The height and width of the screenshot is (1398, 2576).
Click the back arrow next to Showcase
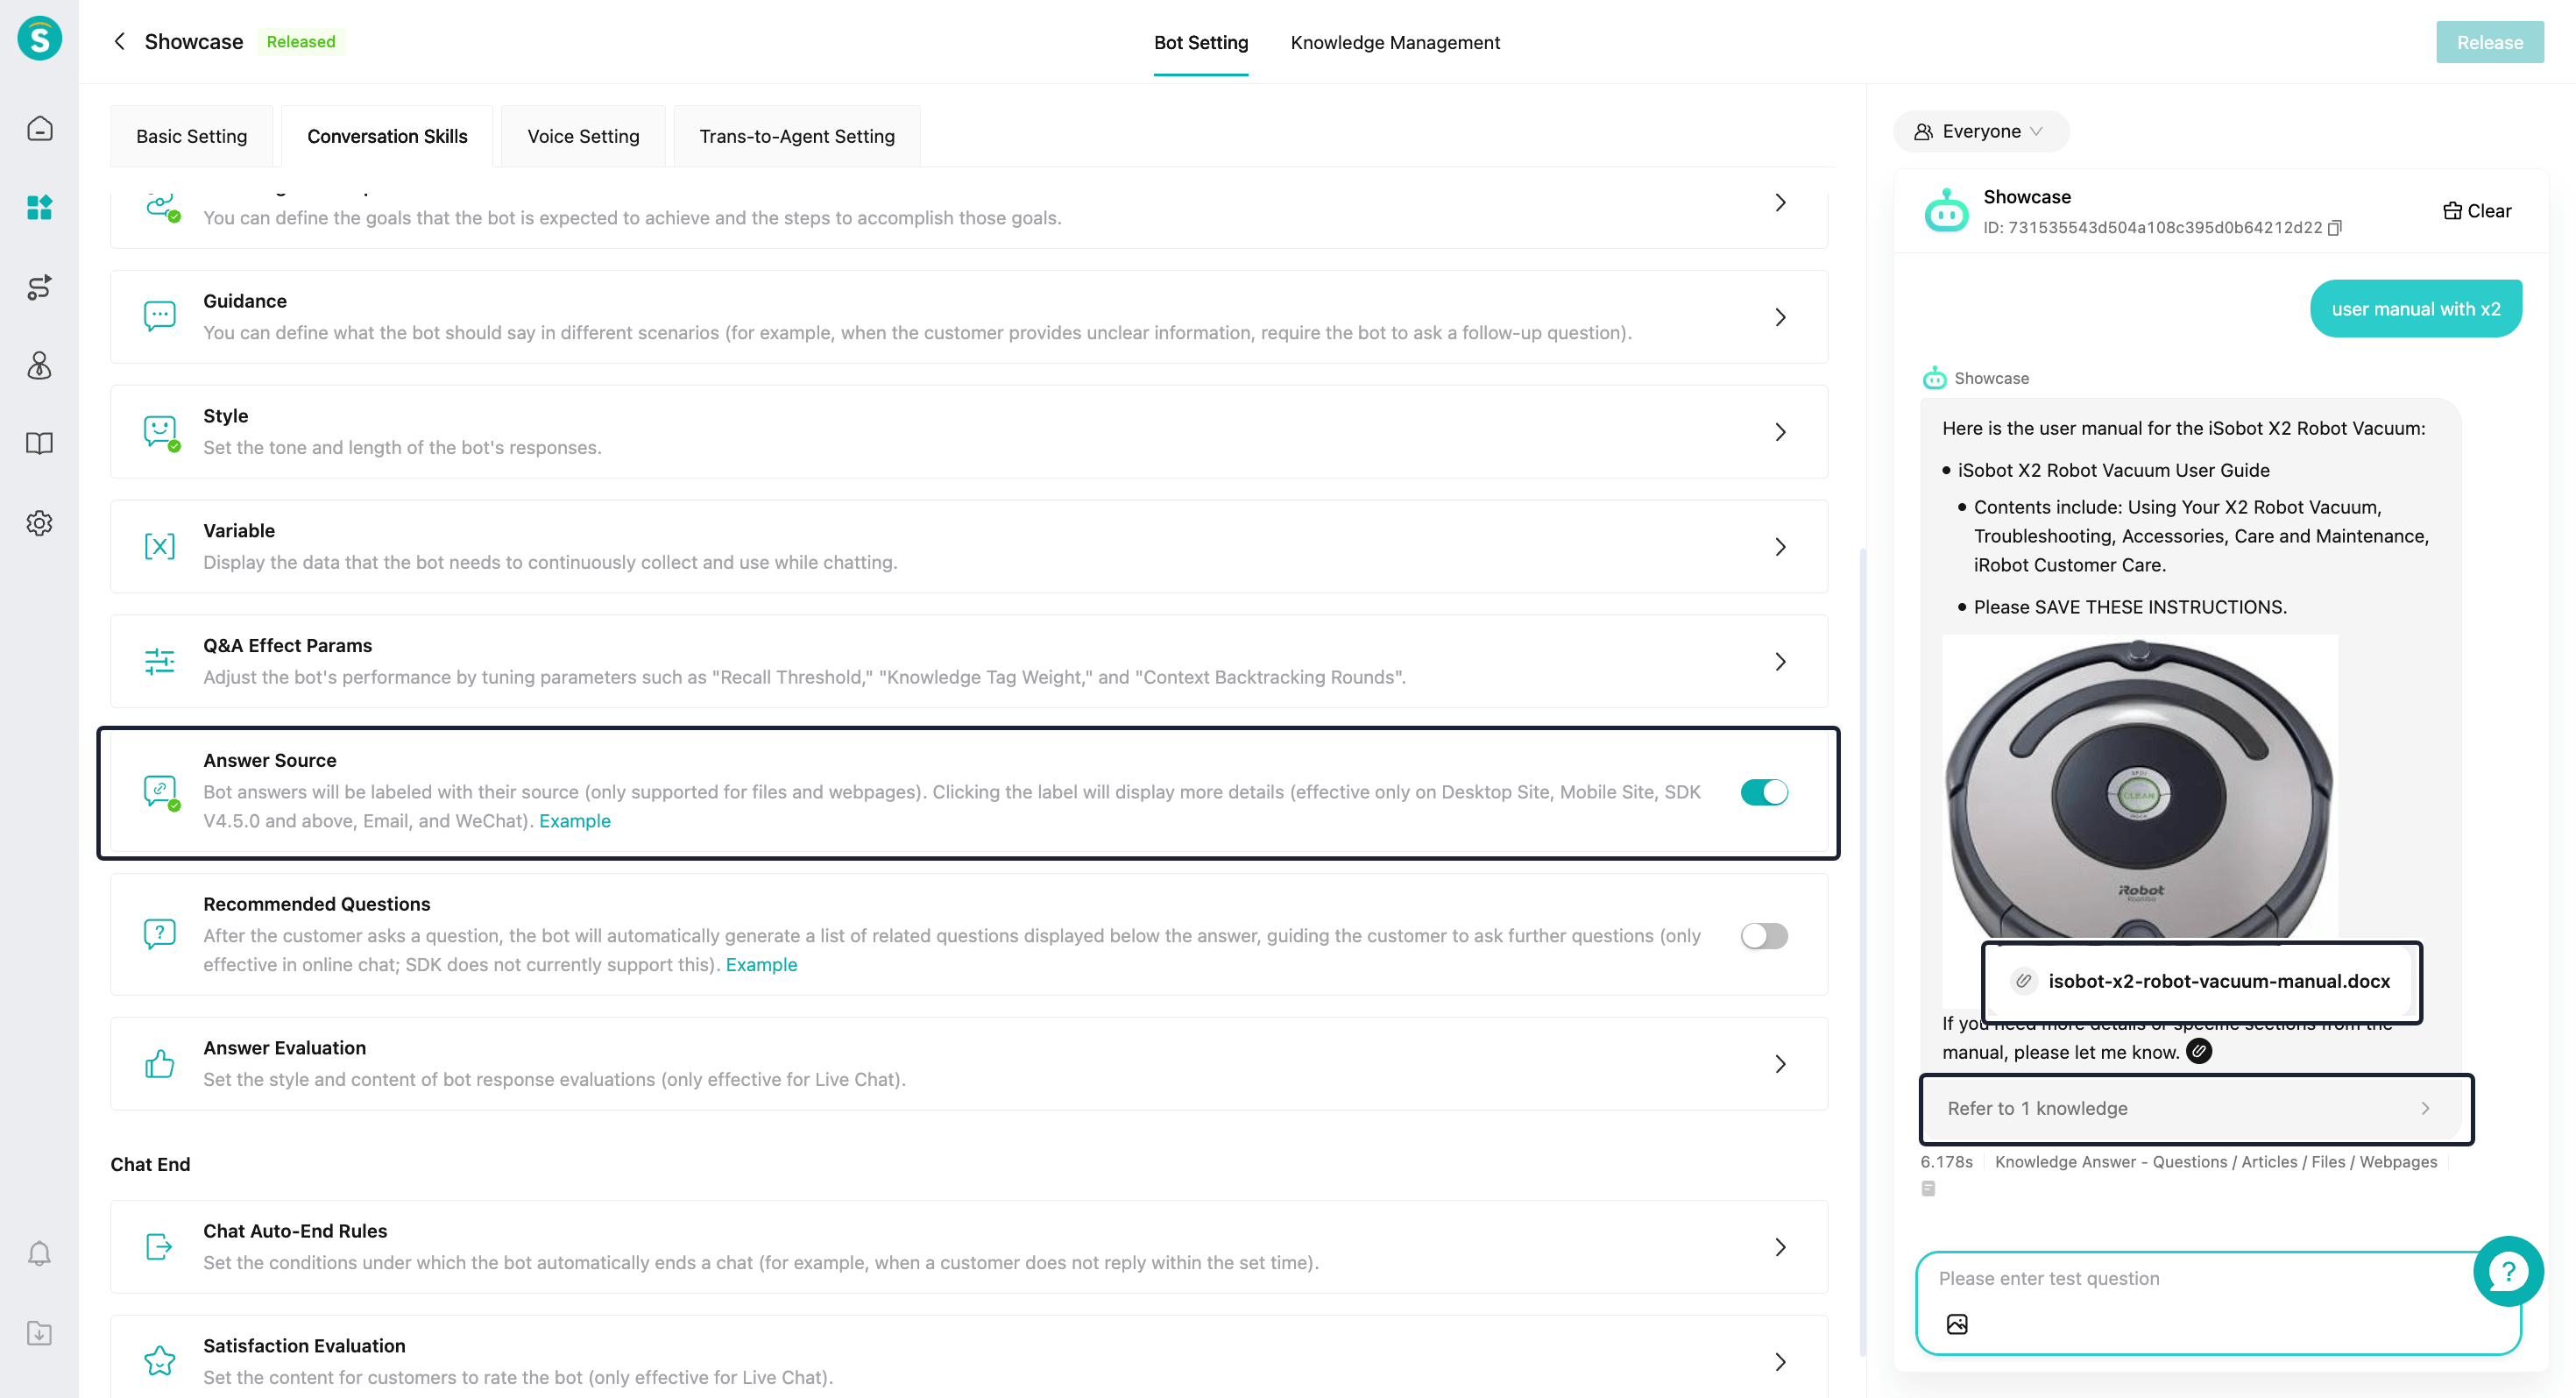(120, 41)
